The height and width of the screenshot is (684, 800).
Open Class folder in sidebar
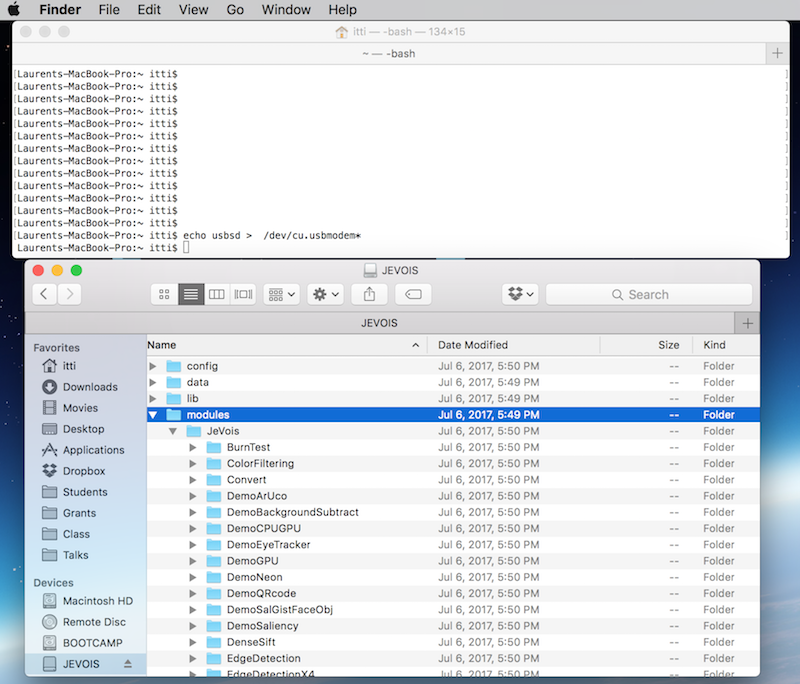coord(85,534)
